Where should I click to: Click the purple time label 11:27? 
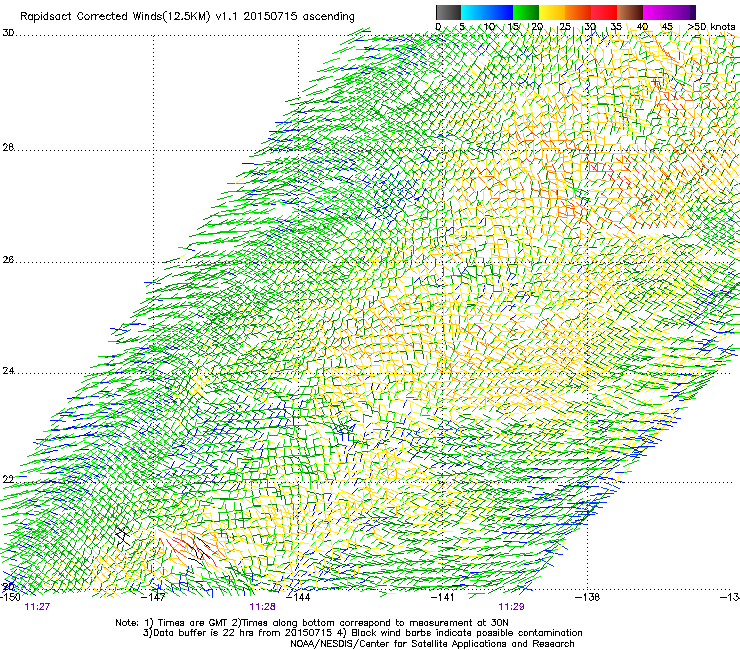[37, 607]
